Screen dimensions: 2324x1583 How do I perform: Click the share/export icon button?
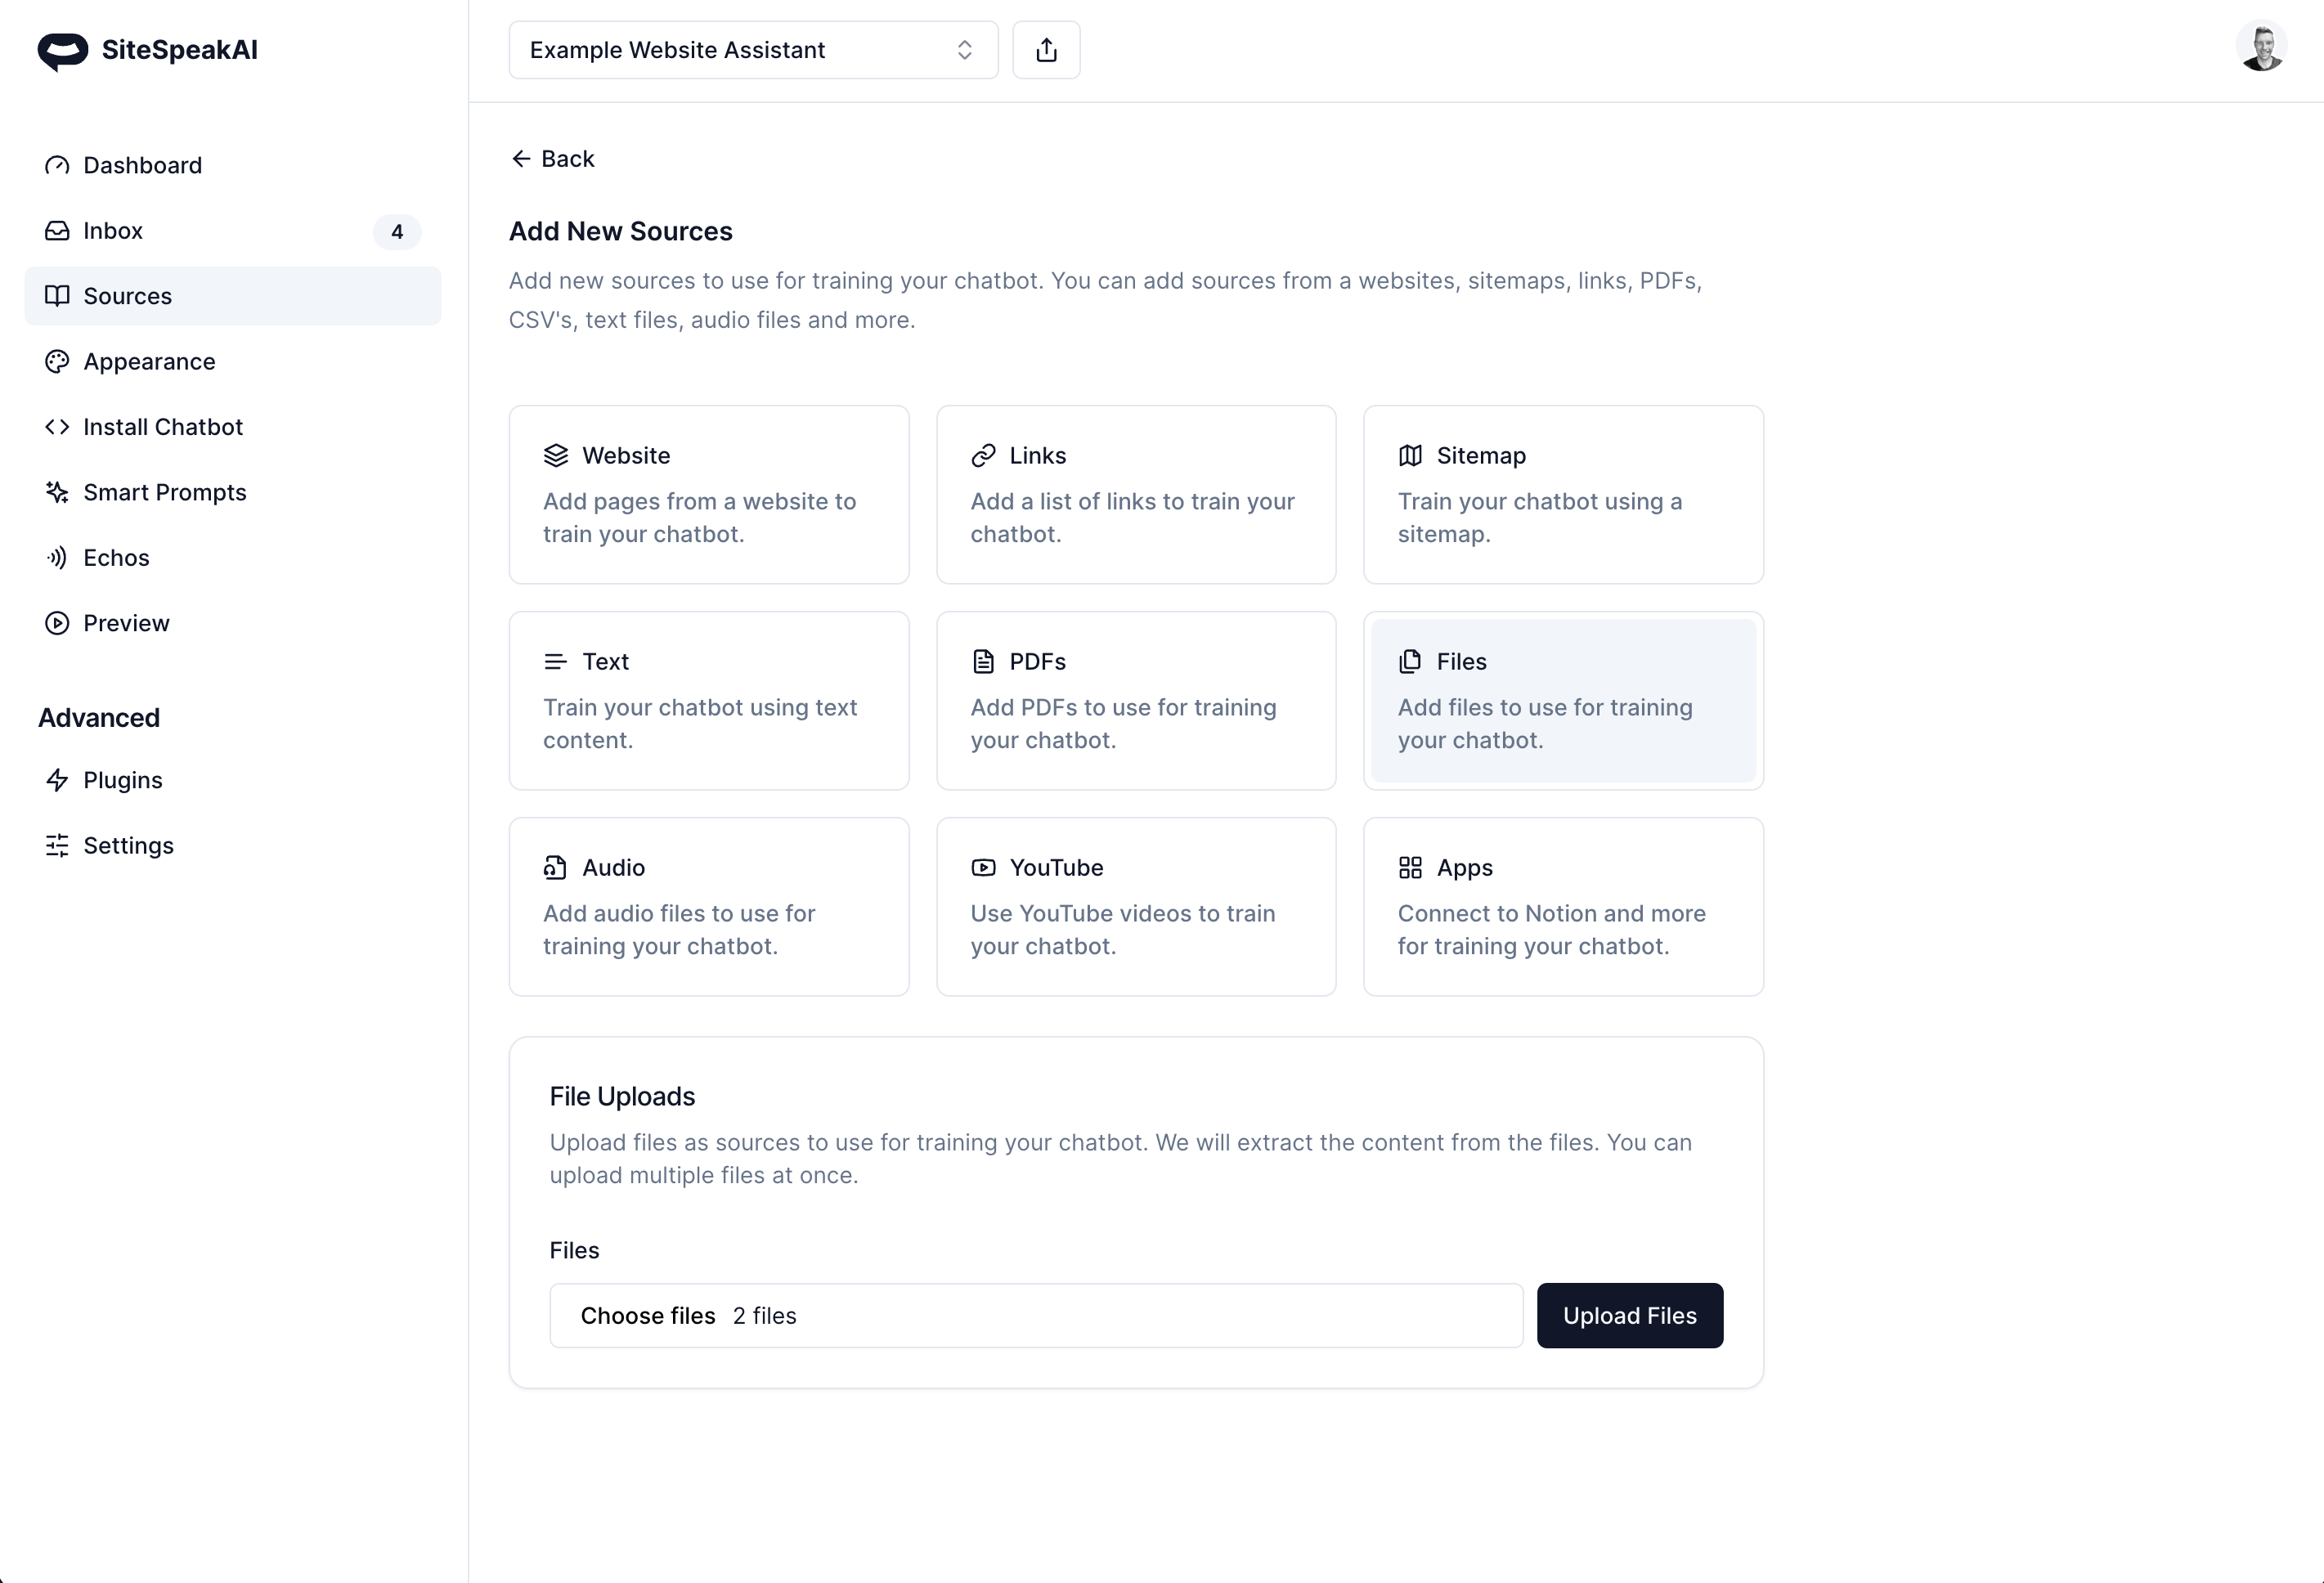click(1046, 50)
